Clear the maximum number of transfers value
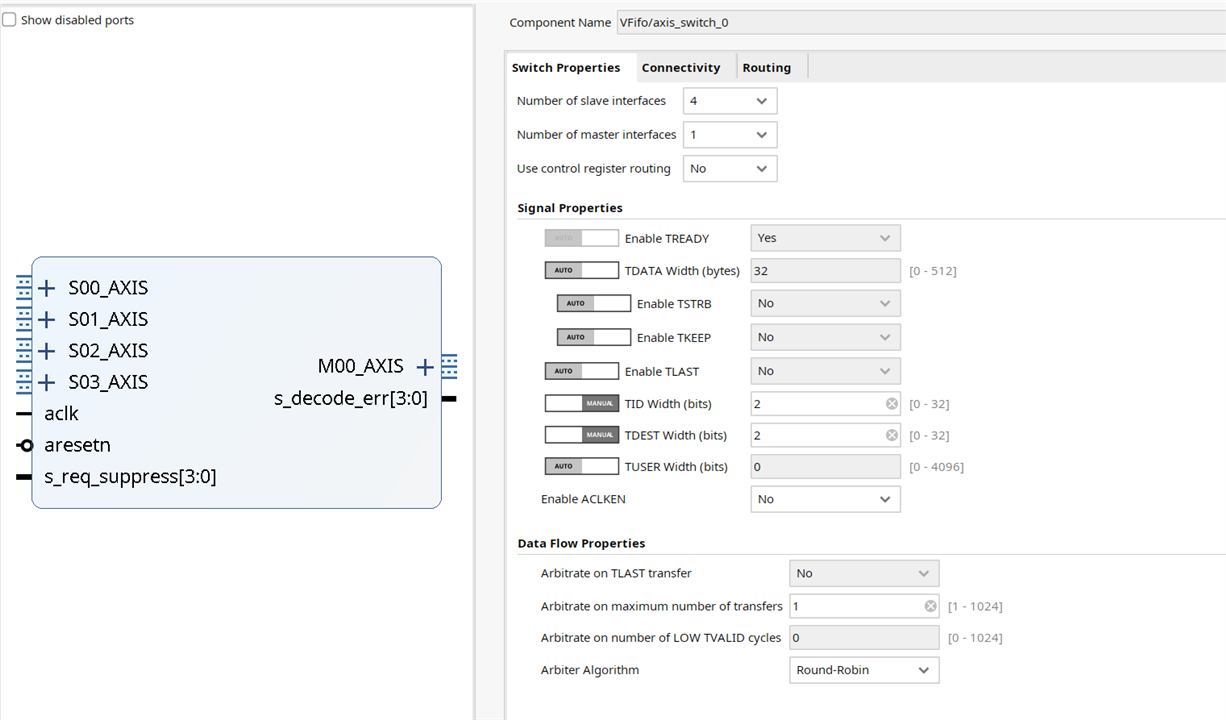 click(930, 606)
